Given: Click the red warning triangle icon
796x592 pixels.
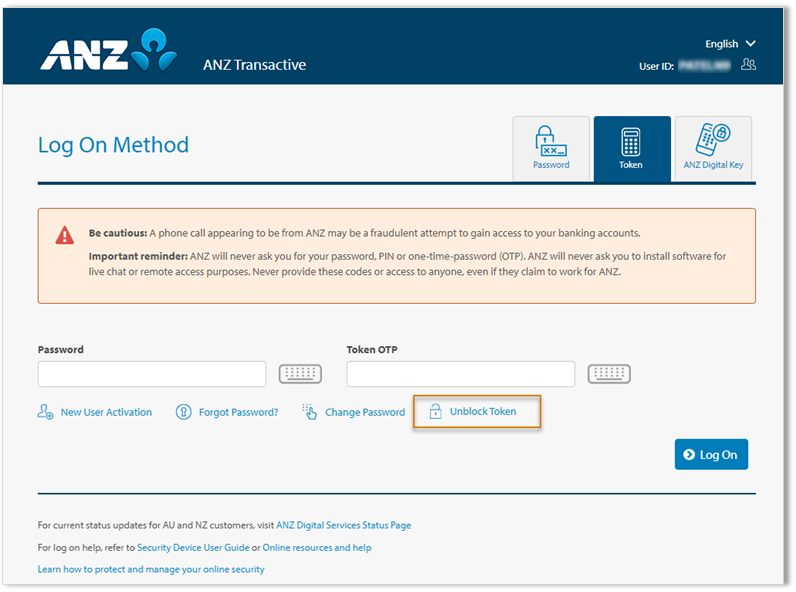Looking at the screenshot, I should (x=65, y=236).
